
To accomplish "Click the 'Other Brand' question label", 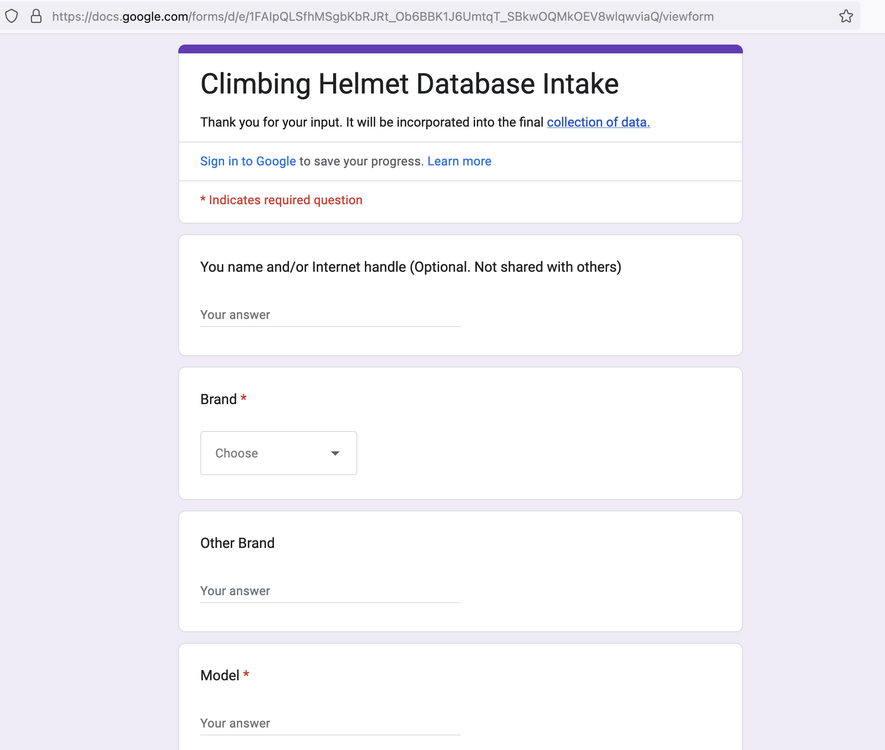I will coord(238,543).
